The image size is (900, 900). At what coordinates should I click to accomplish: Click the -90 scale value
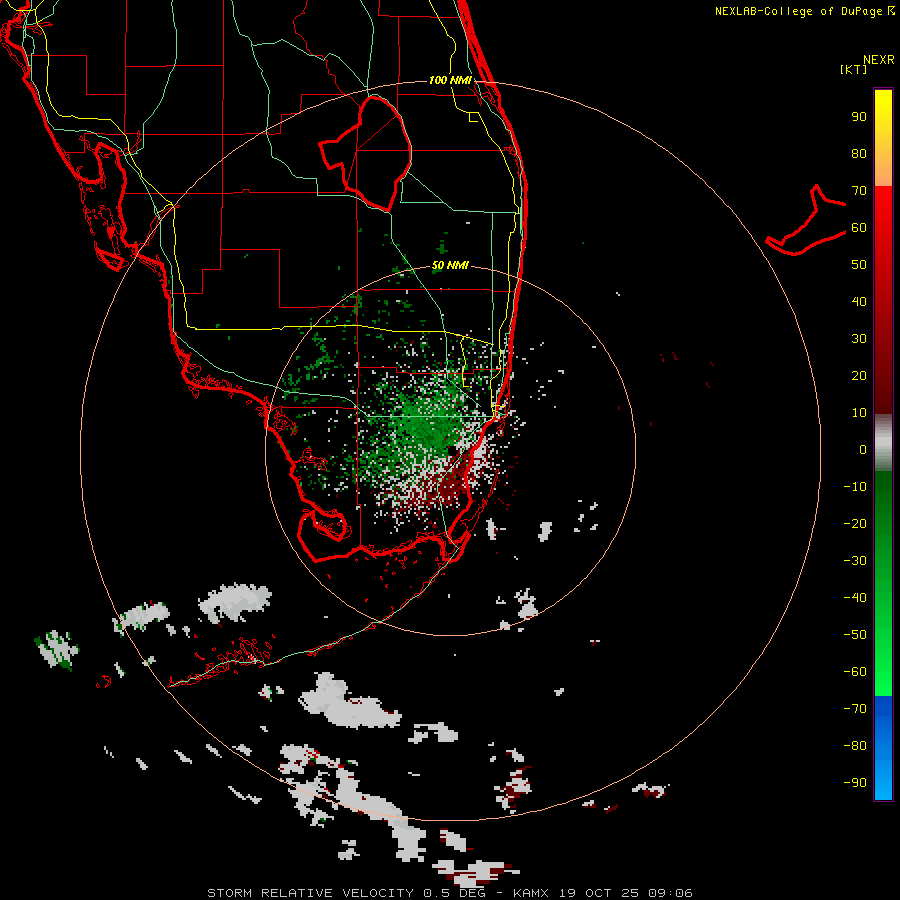[x=855, y=782]
